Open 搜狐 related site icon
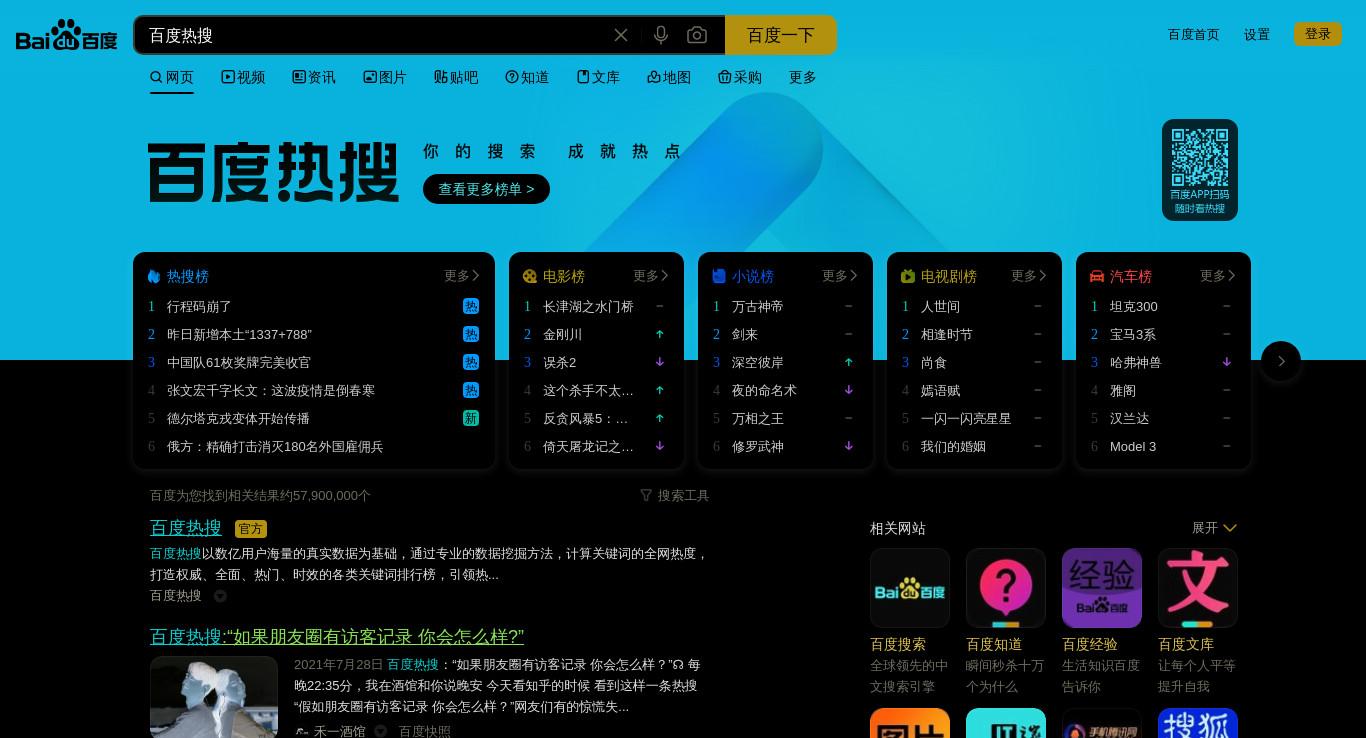Image resolution: width=1366 pixels, height=738 pixels. point(1198,724)
